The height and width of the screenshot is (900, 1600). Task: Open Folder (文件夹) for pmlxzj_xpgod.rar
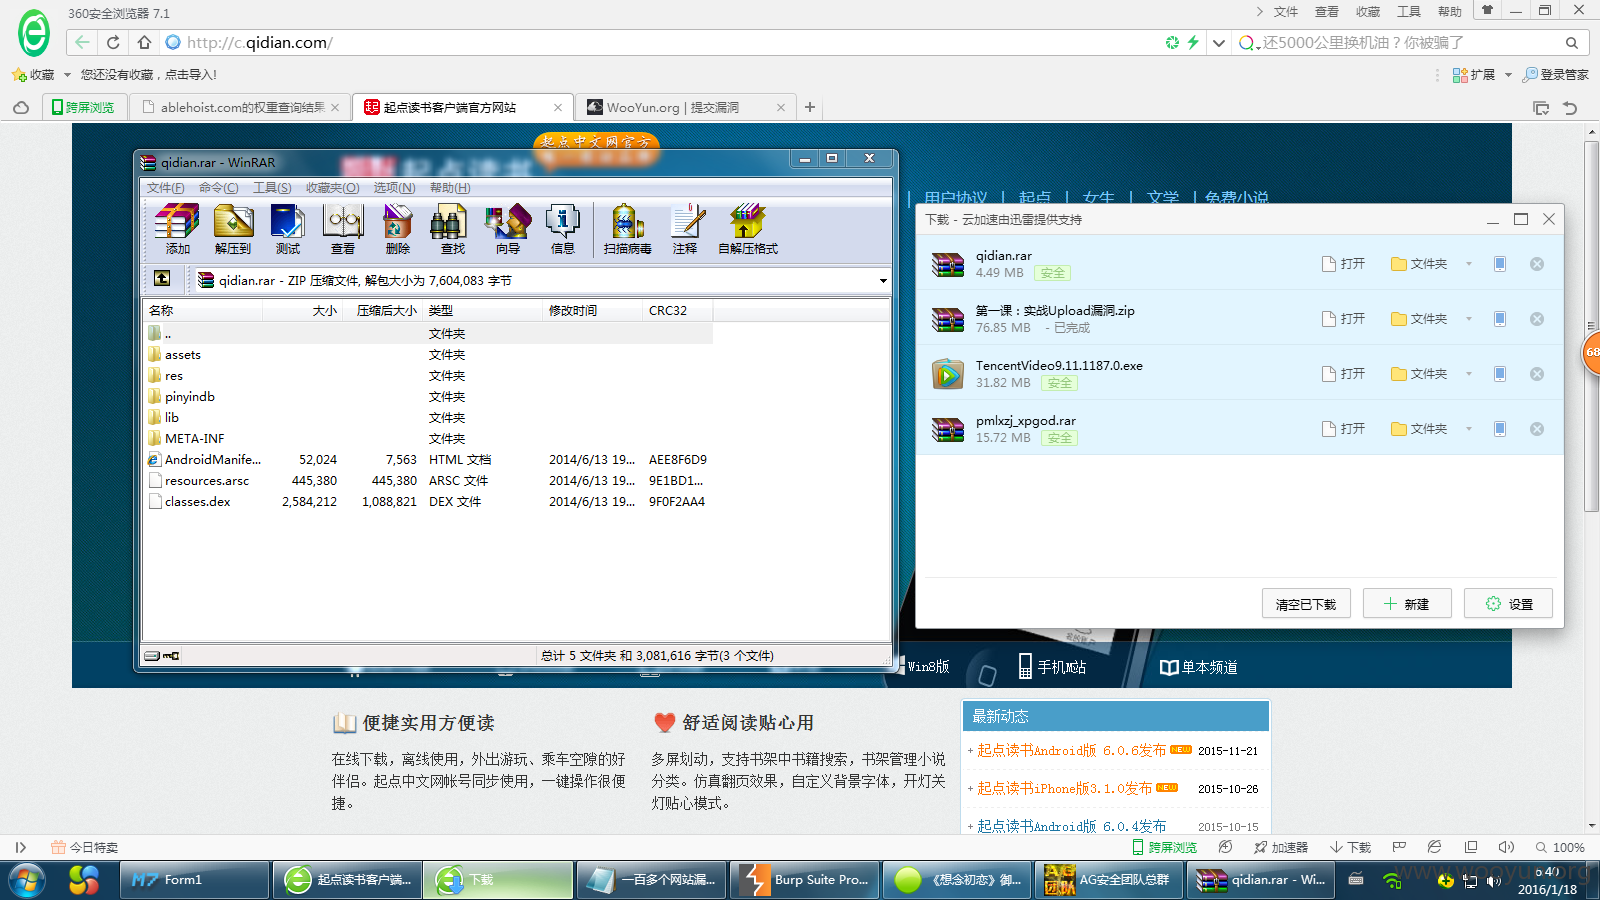coord(1419,429)
